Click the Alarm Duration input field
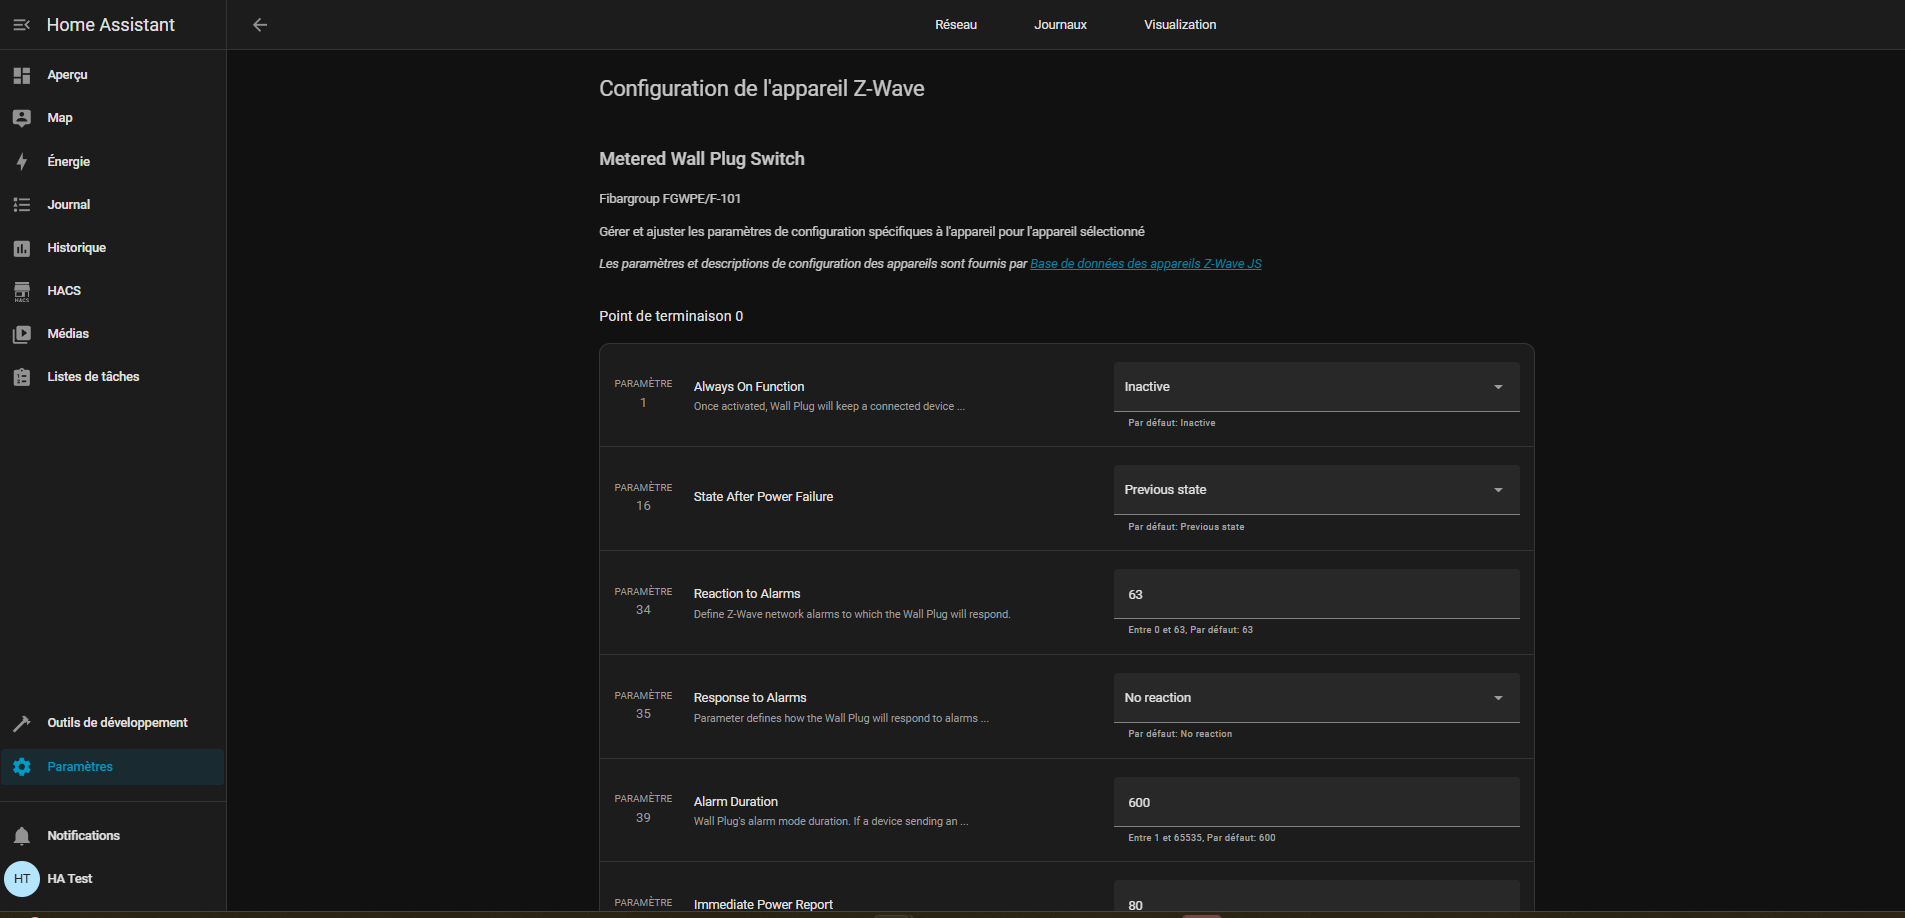This screenshot has height=918, width=1905. [x=1316, y=802]
